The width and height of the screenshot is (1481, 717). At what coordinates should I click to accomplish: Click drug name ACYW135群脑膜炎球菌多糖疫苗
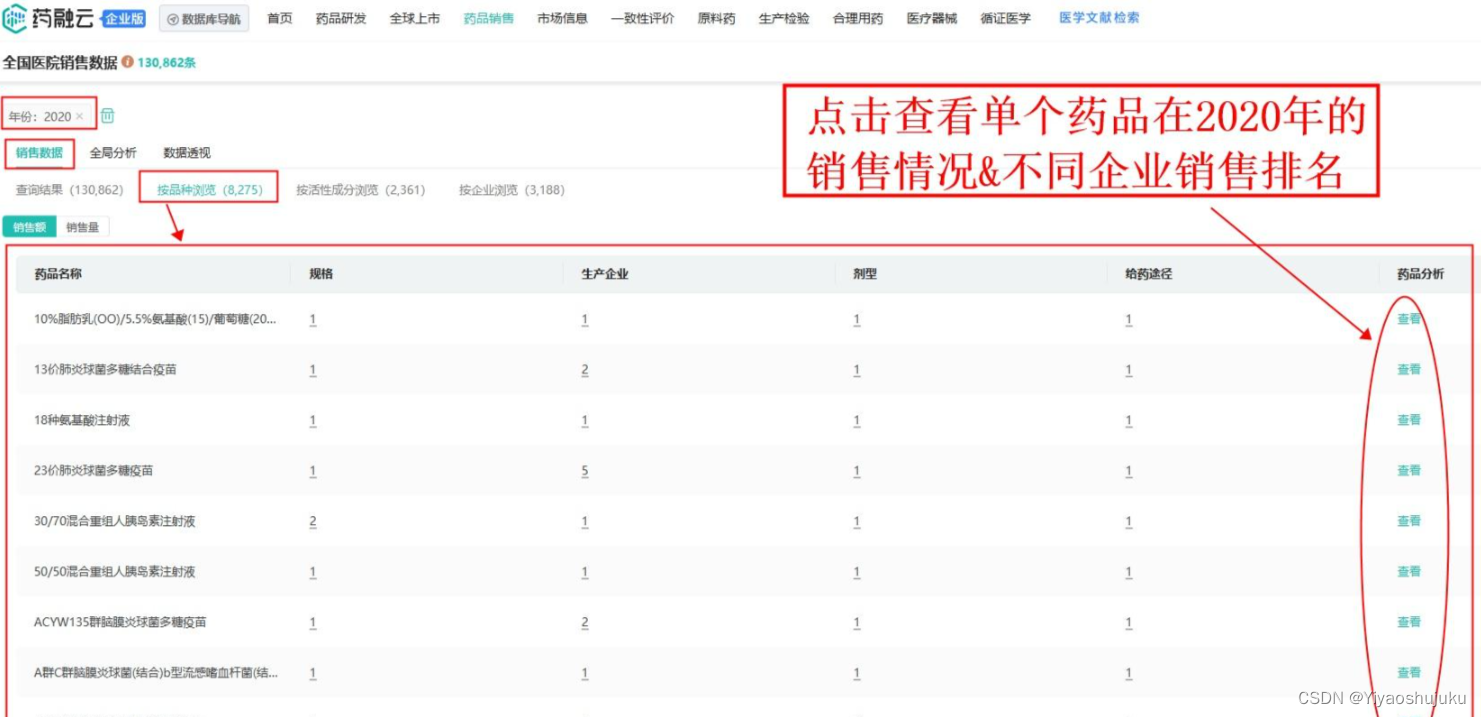click(x=120, y=622)
